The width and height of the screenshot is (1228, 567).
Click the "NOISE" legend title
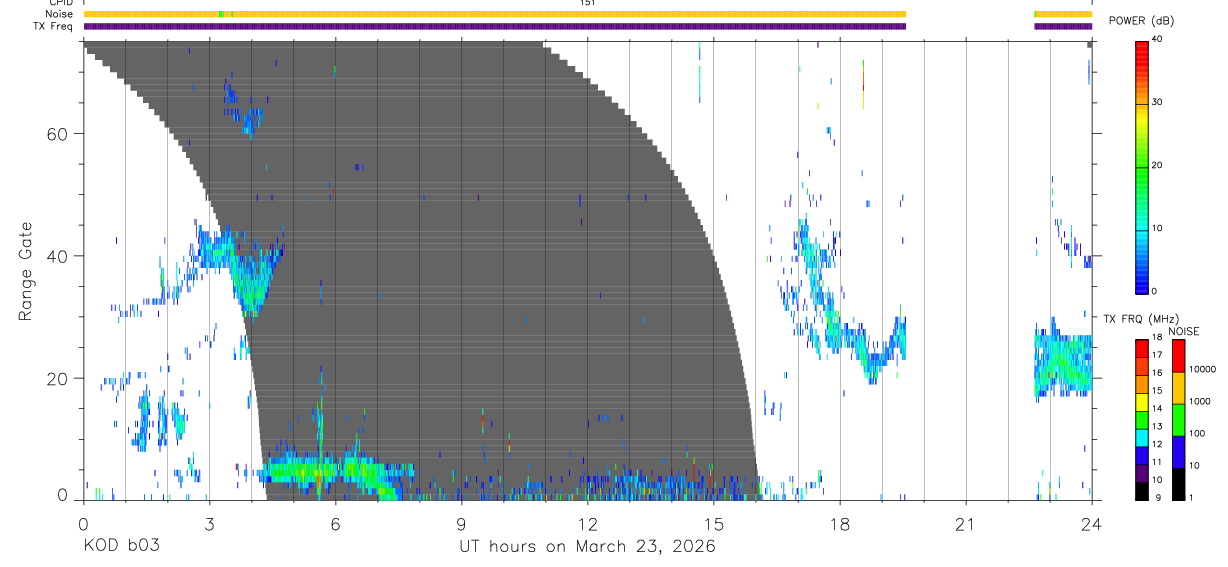pos(1184,331)
